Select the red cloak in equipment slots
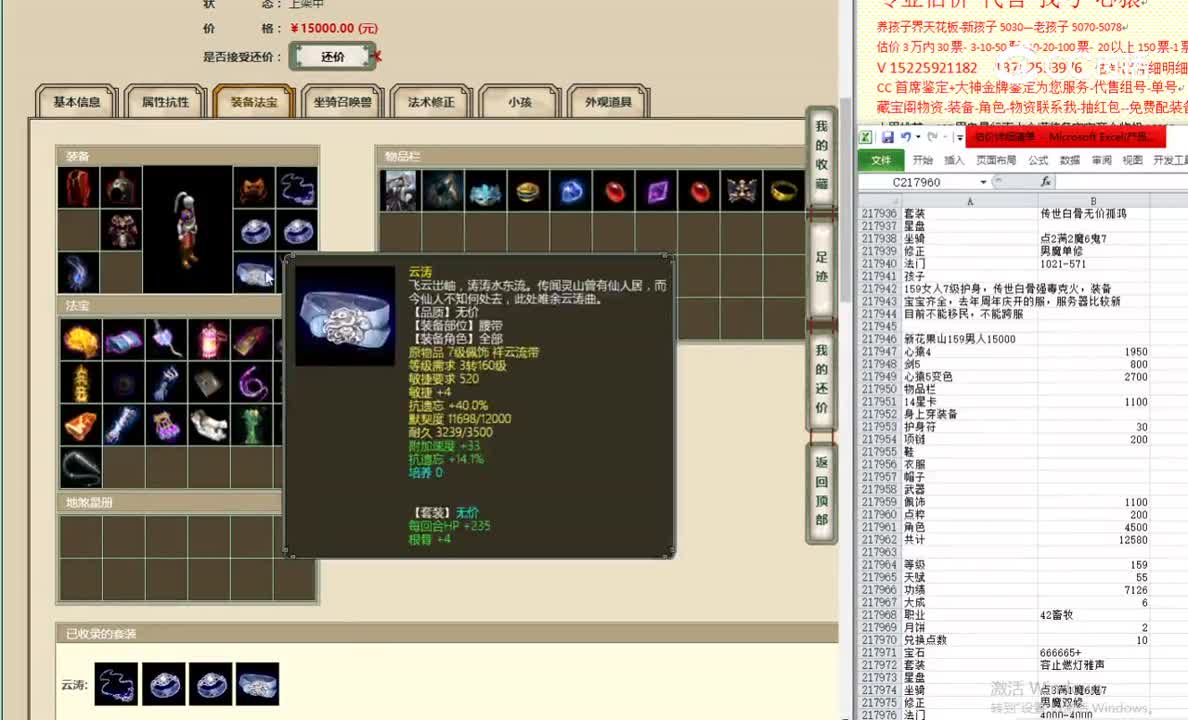The image size is (1188, 720). [x=78, y=187]
